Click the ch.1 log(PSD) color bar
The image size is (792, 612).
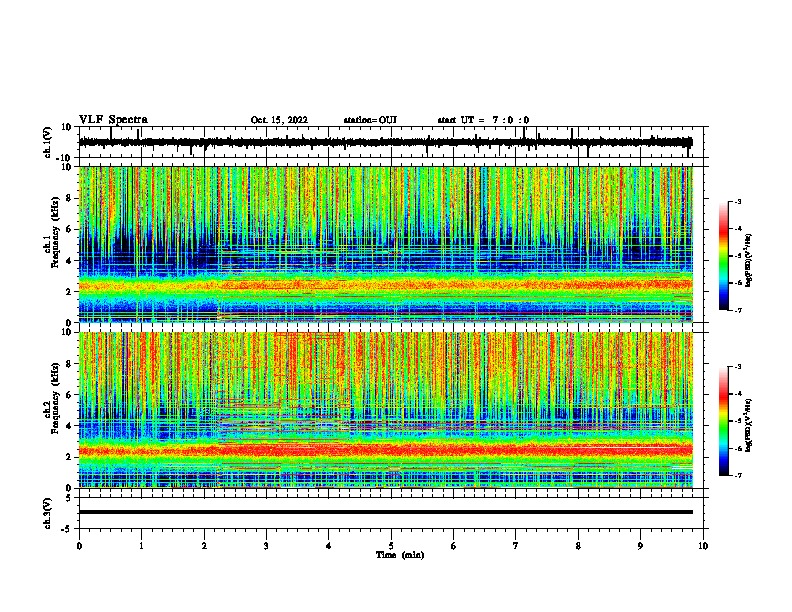[x=723, y=256]
